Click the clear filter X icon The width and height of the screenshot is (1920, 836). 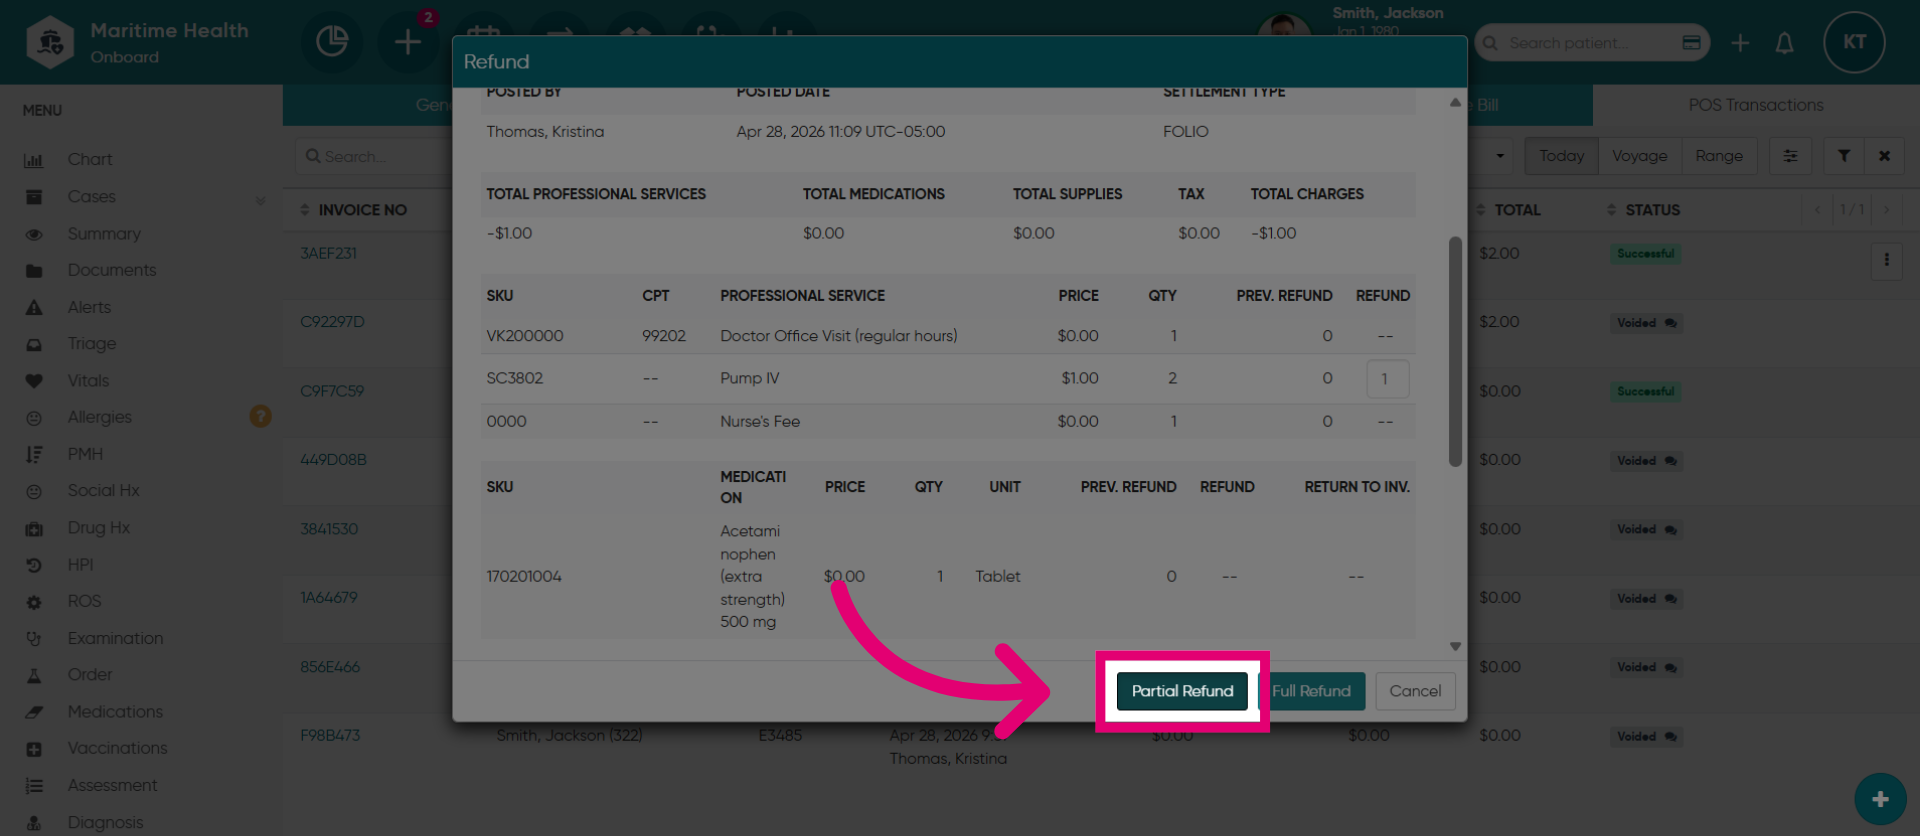1884,156
